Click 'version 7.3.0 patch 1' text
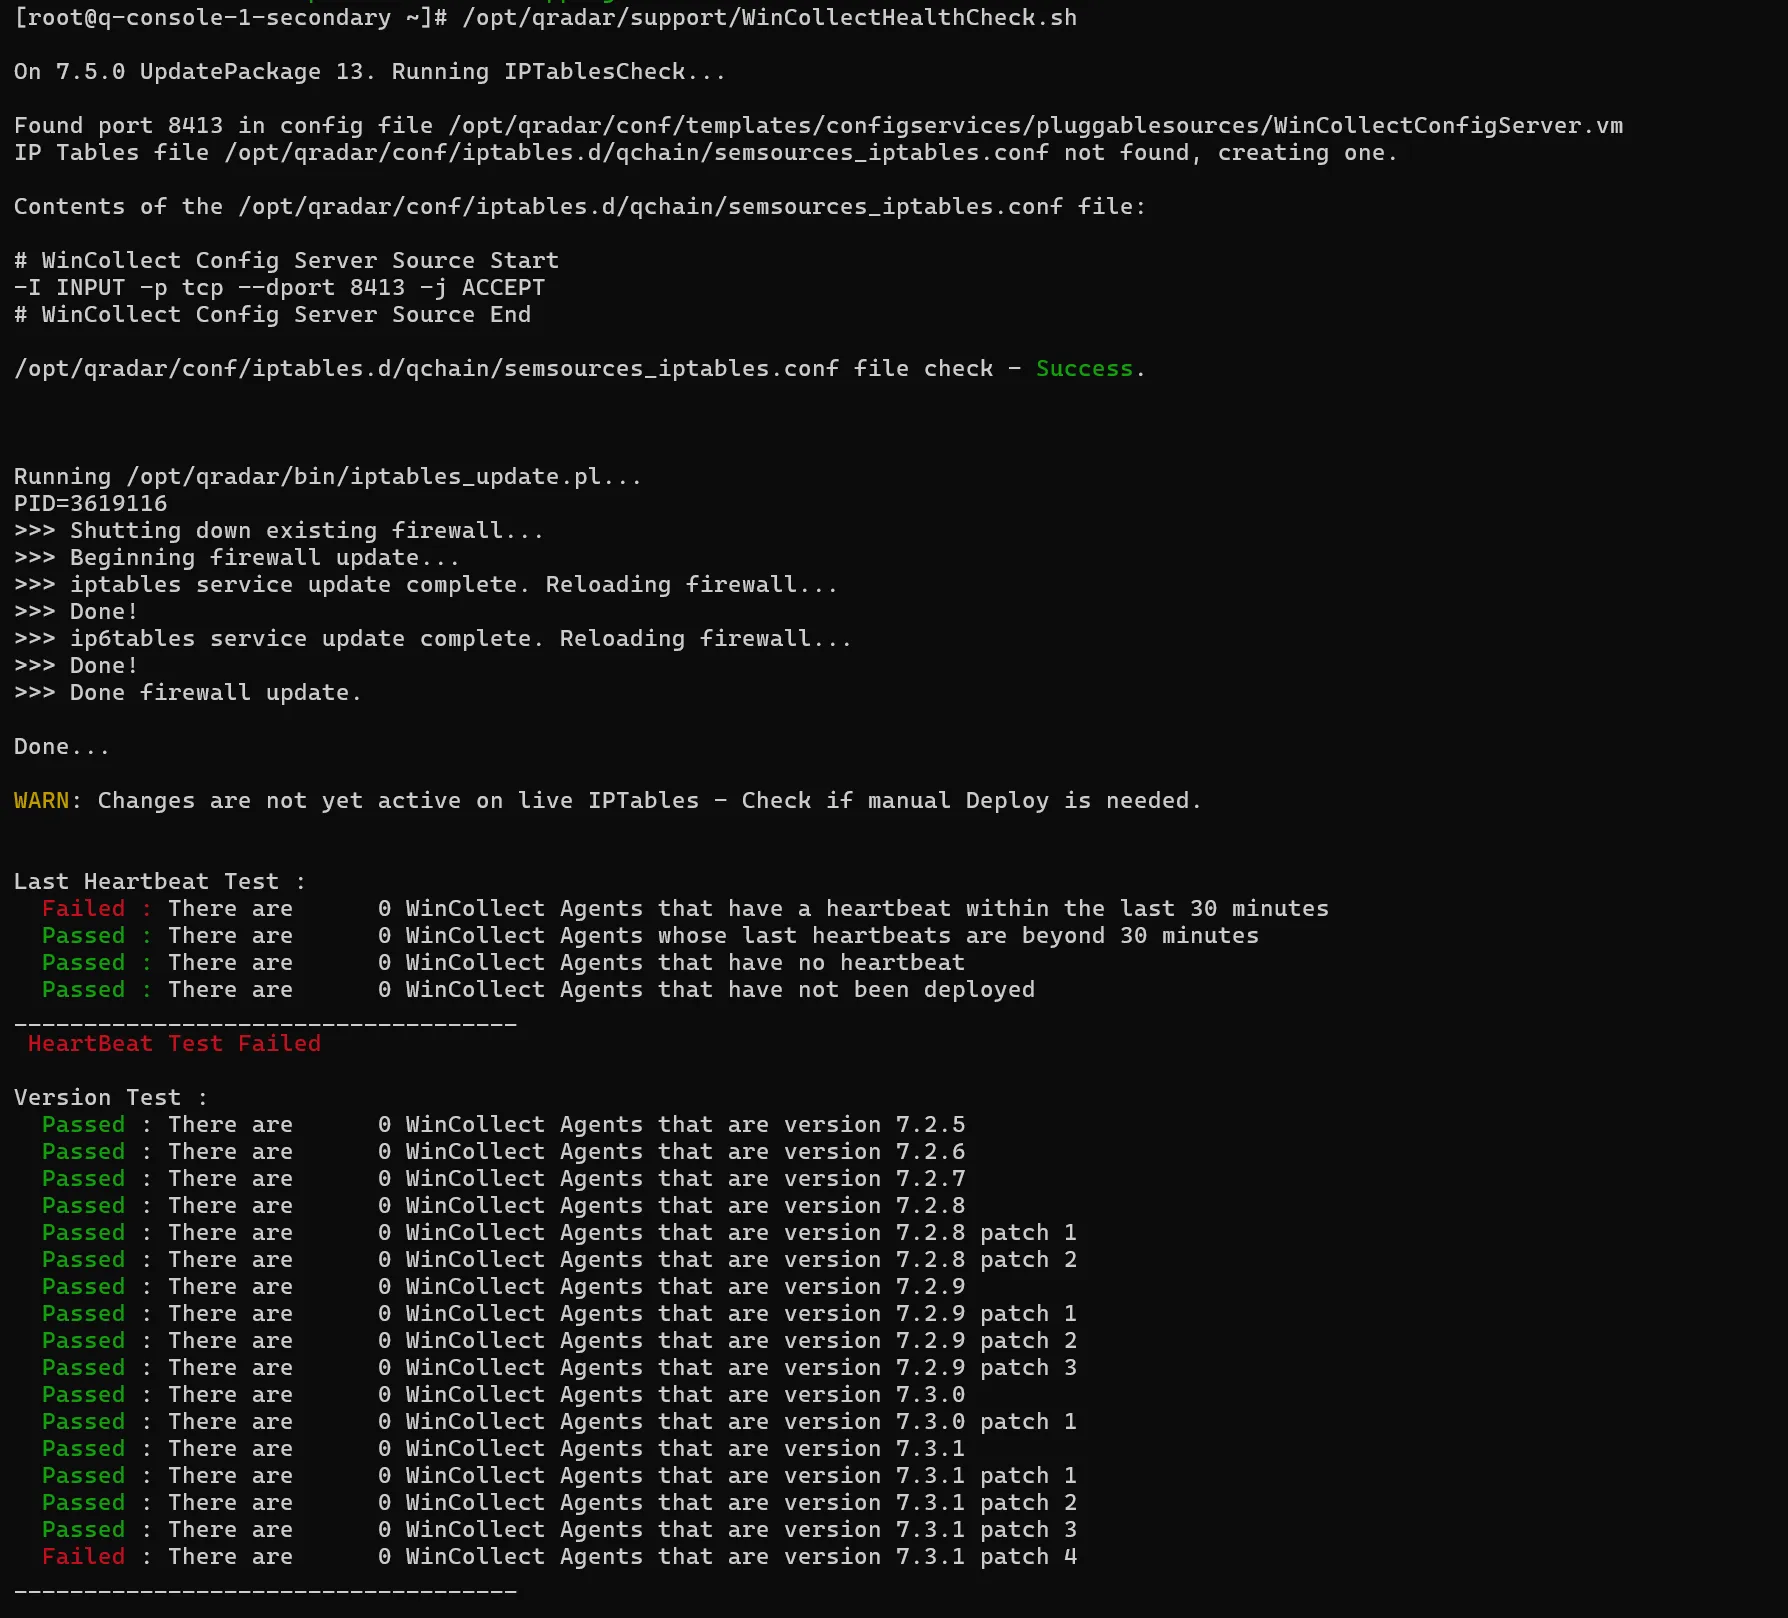The height and width of the screenshot is (1618, 1788). 931,1422
